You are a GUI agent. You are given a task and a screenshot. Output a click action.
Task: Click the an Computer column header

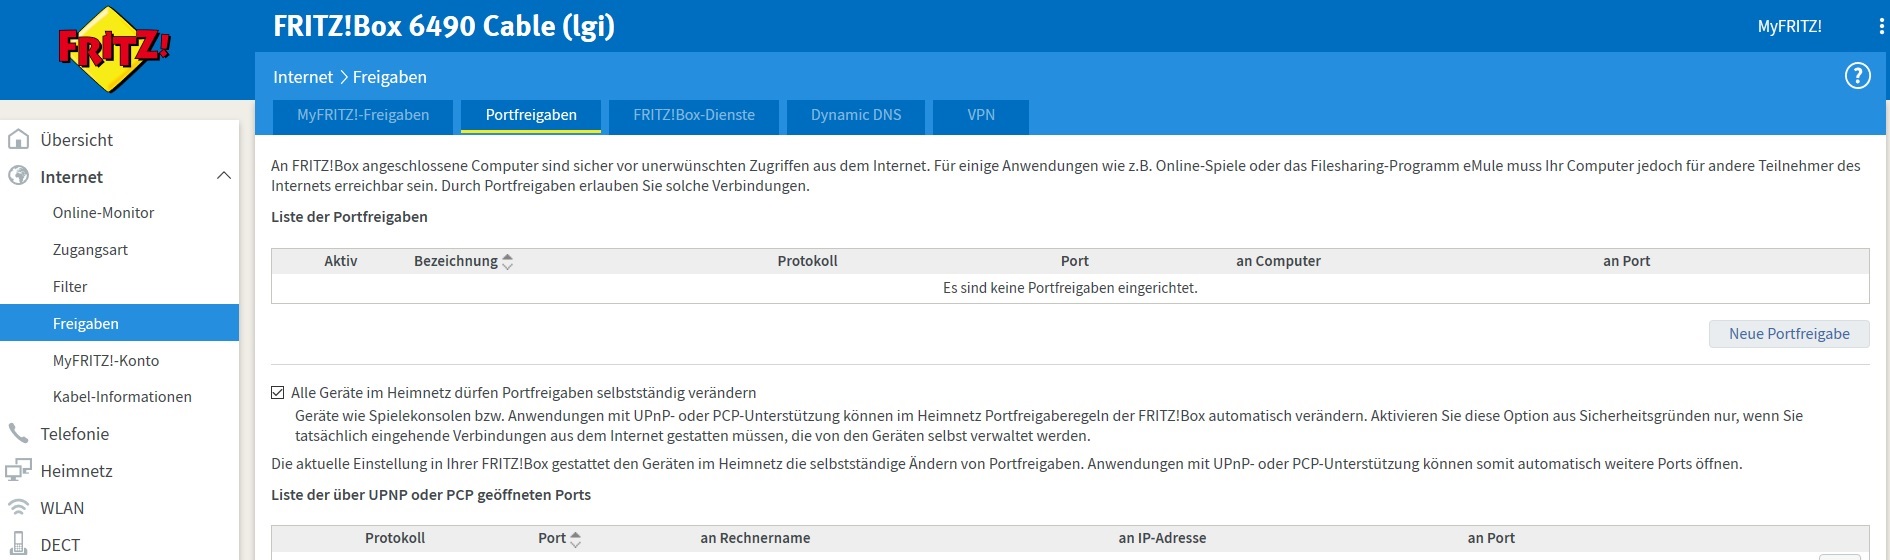1278,261
